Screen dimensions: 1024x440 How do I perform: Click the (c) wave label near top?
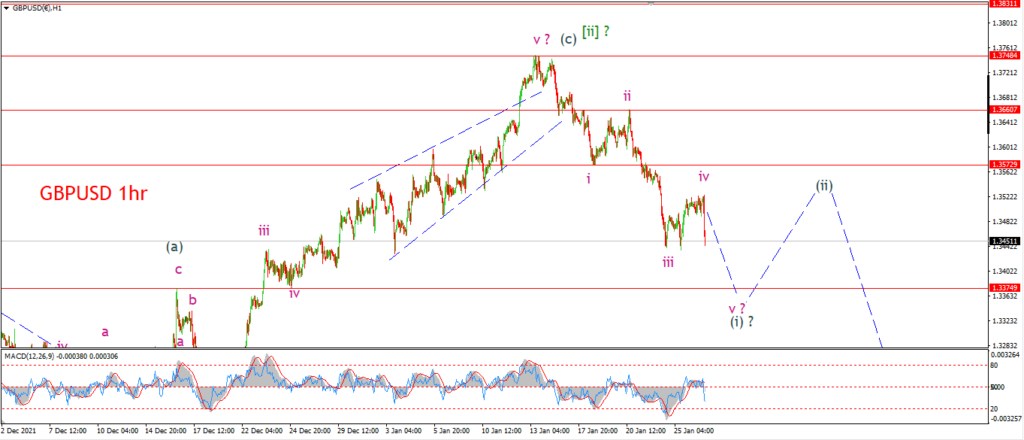click(568, 39)
